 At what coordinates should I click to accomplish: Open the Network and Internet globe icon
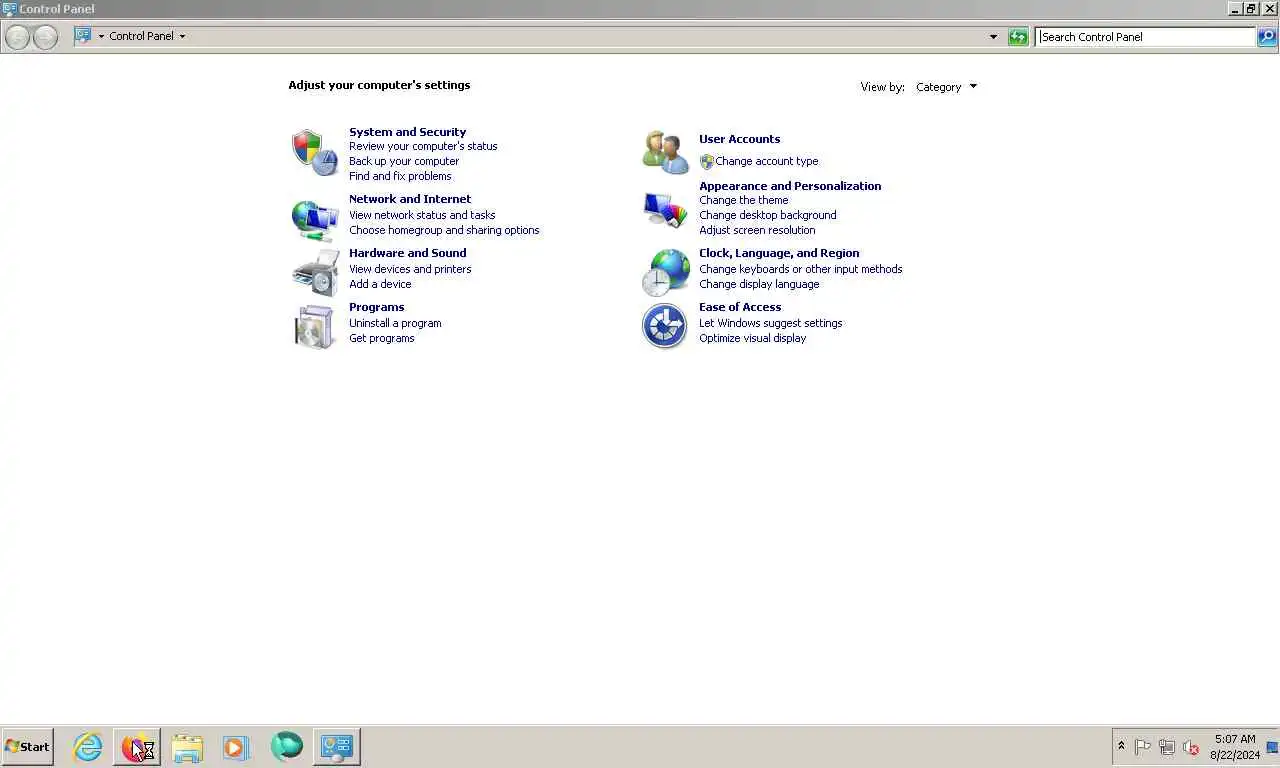315,219
